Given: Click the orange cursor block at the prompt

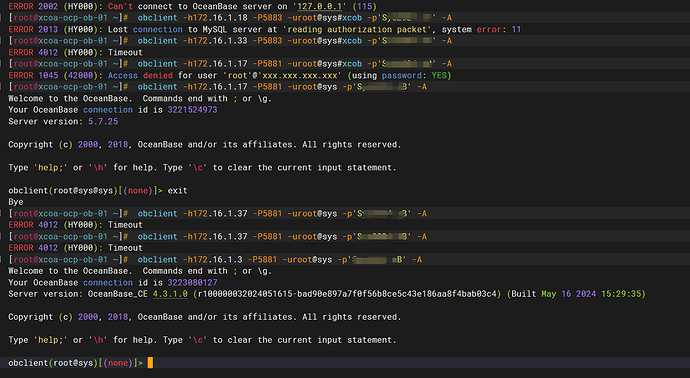Looking at the screenshot, I should 150,363.
